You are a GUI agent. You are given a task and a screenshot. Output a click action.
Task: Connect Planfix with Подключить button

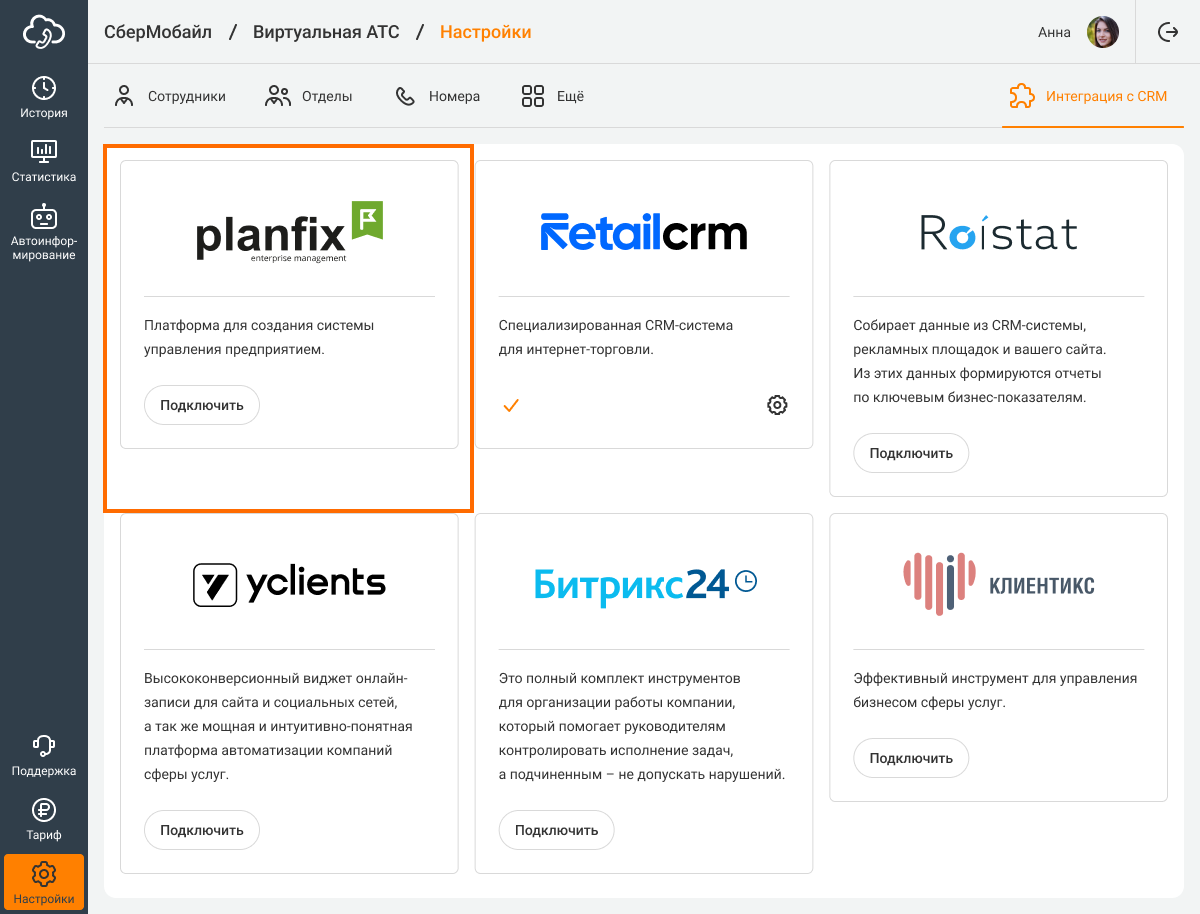202,406
